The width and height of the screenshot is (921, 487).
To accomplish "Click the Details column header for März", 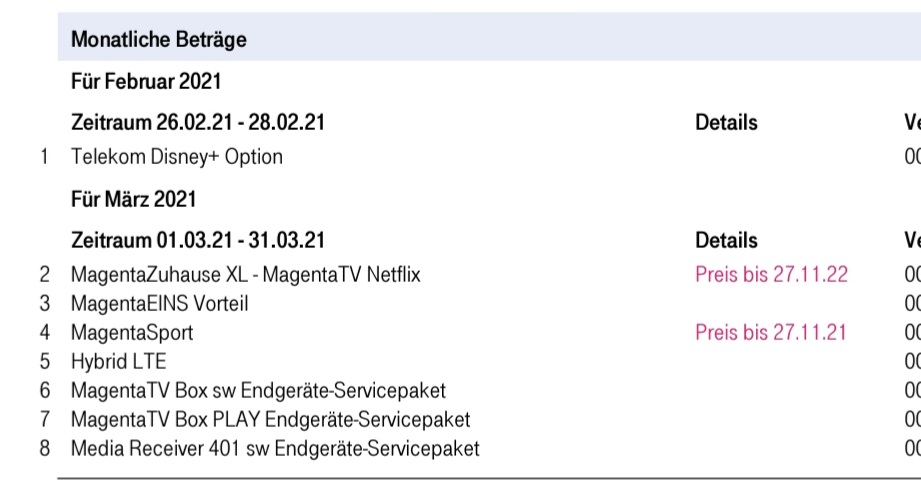I will [727, 240].
